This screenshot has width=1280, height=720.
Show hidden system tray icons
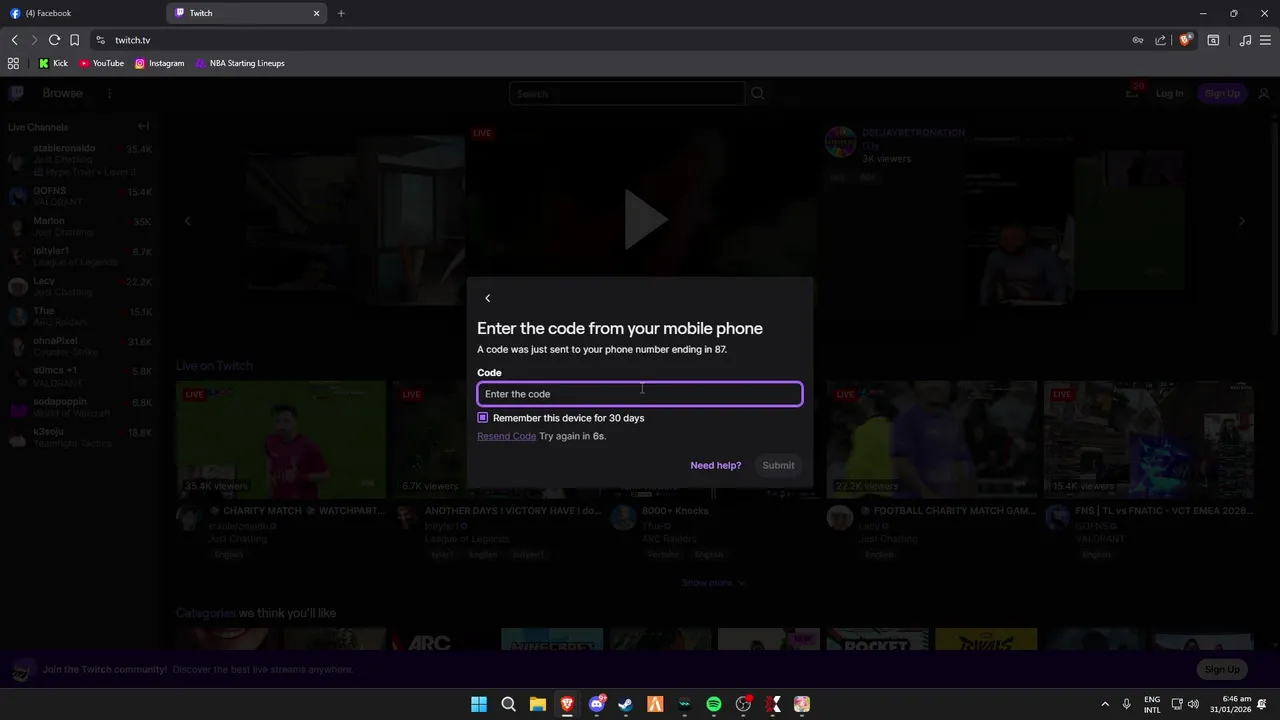(1105, 704)
